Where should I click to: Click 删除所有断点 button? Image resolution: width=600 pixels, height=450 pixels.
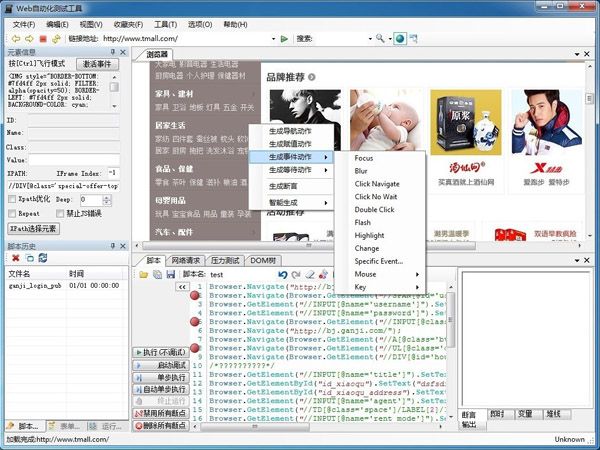pos(161,425)
